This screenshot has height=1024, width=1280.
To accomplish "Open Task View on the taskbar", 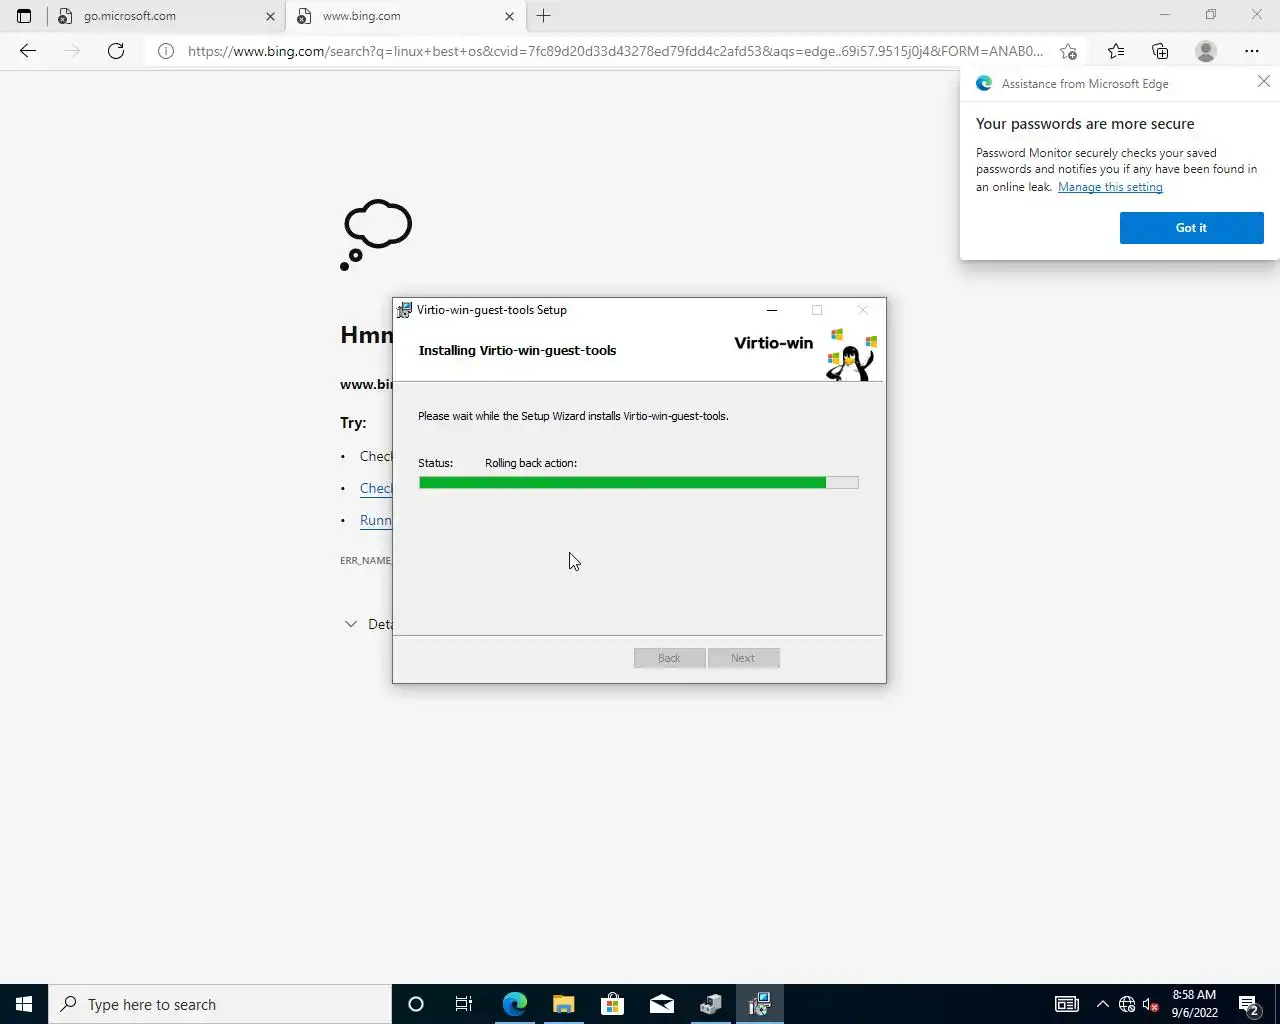I will 464,1004.
